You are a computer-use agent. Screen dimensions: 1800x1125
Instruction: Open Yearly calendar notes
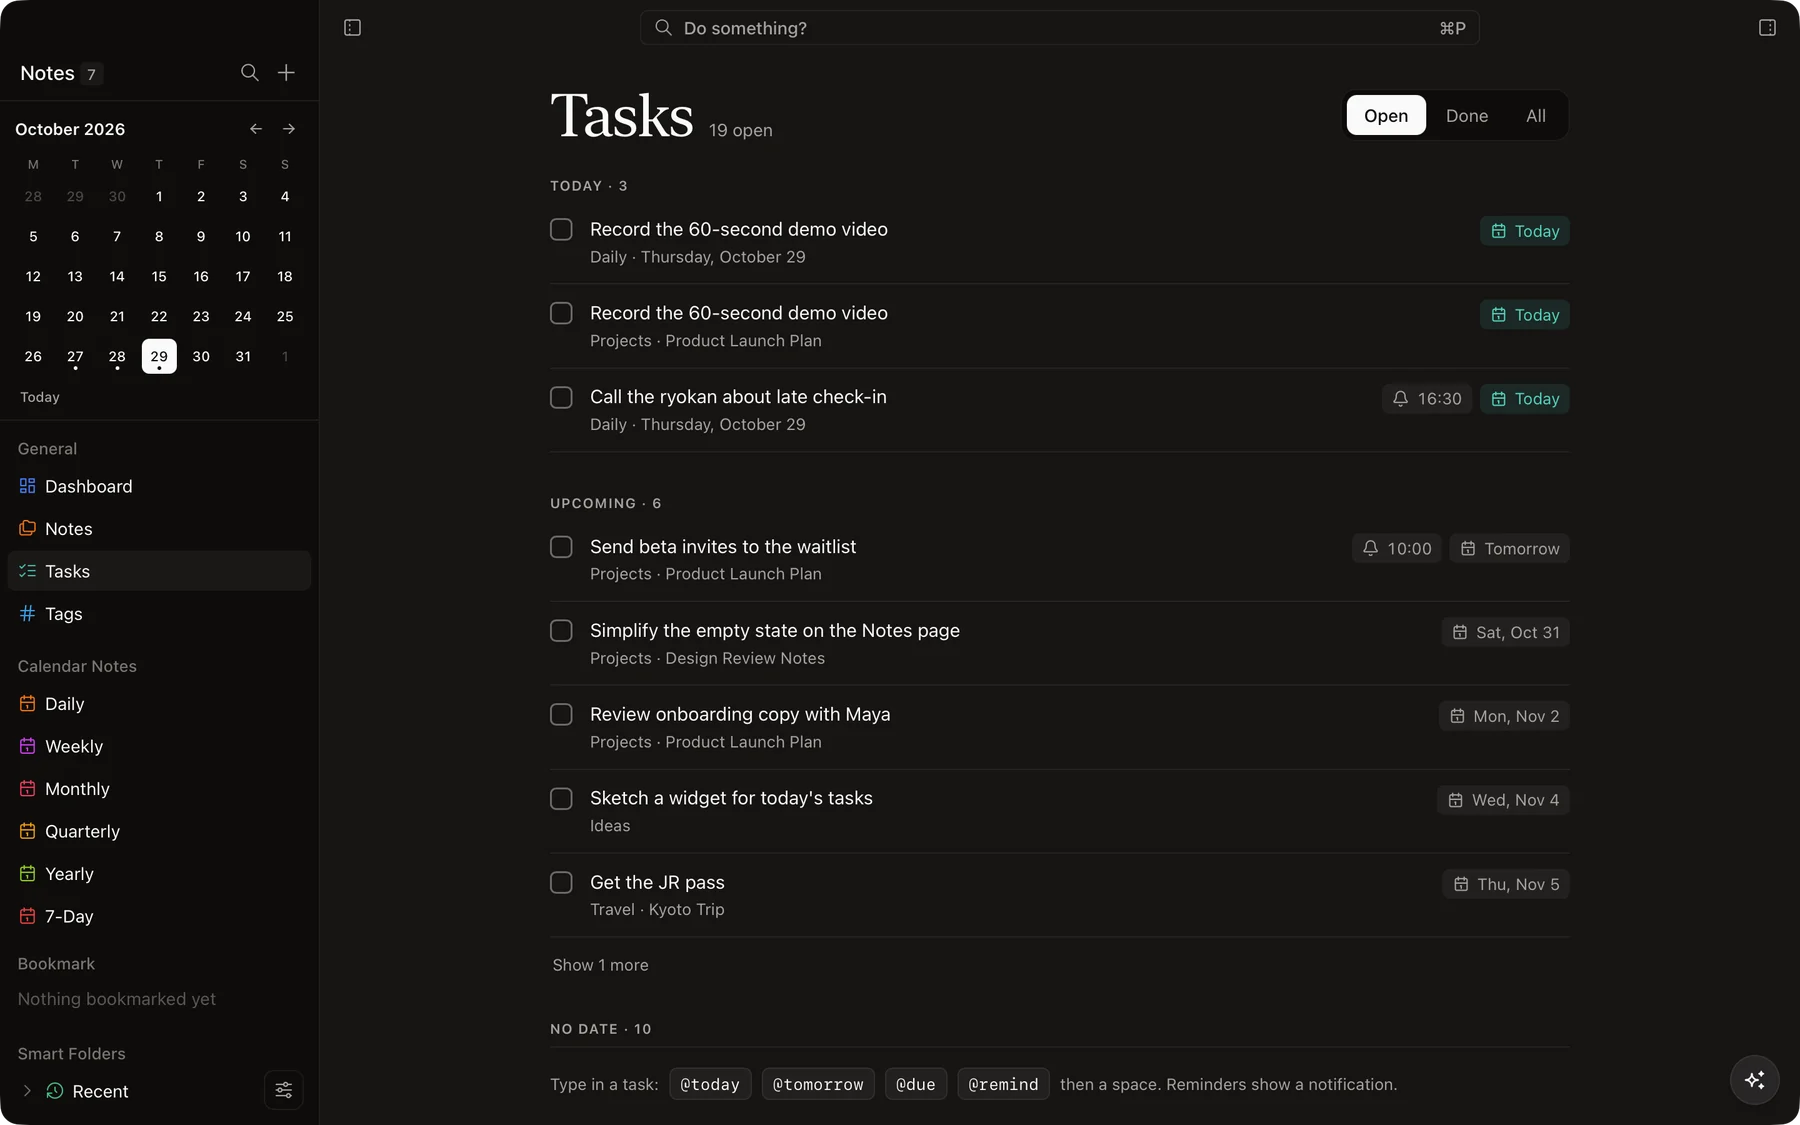[159, 874]
